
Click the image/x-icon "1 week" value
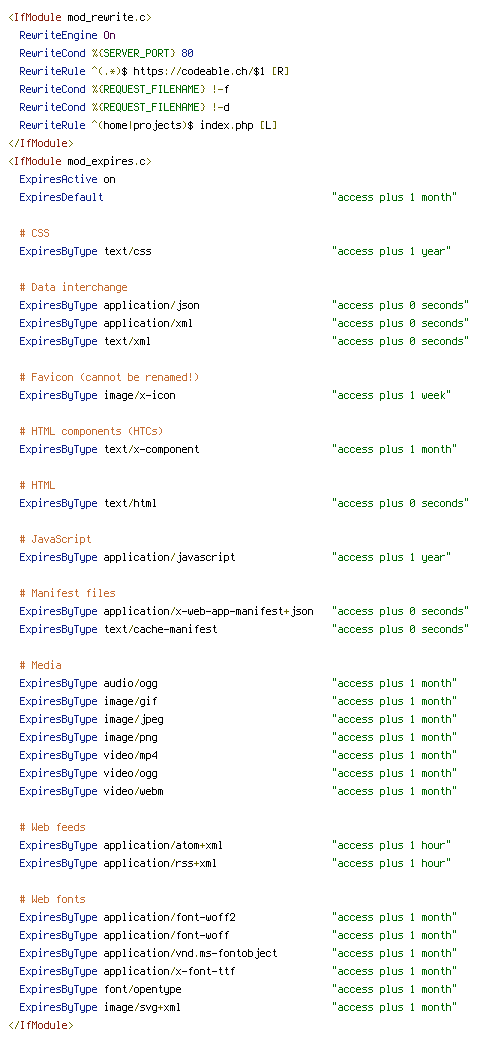[x=392, y=395]
